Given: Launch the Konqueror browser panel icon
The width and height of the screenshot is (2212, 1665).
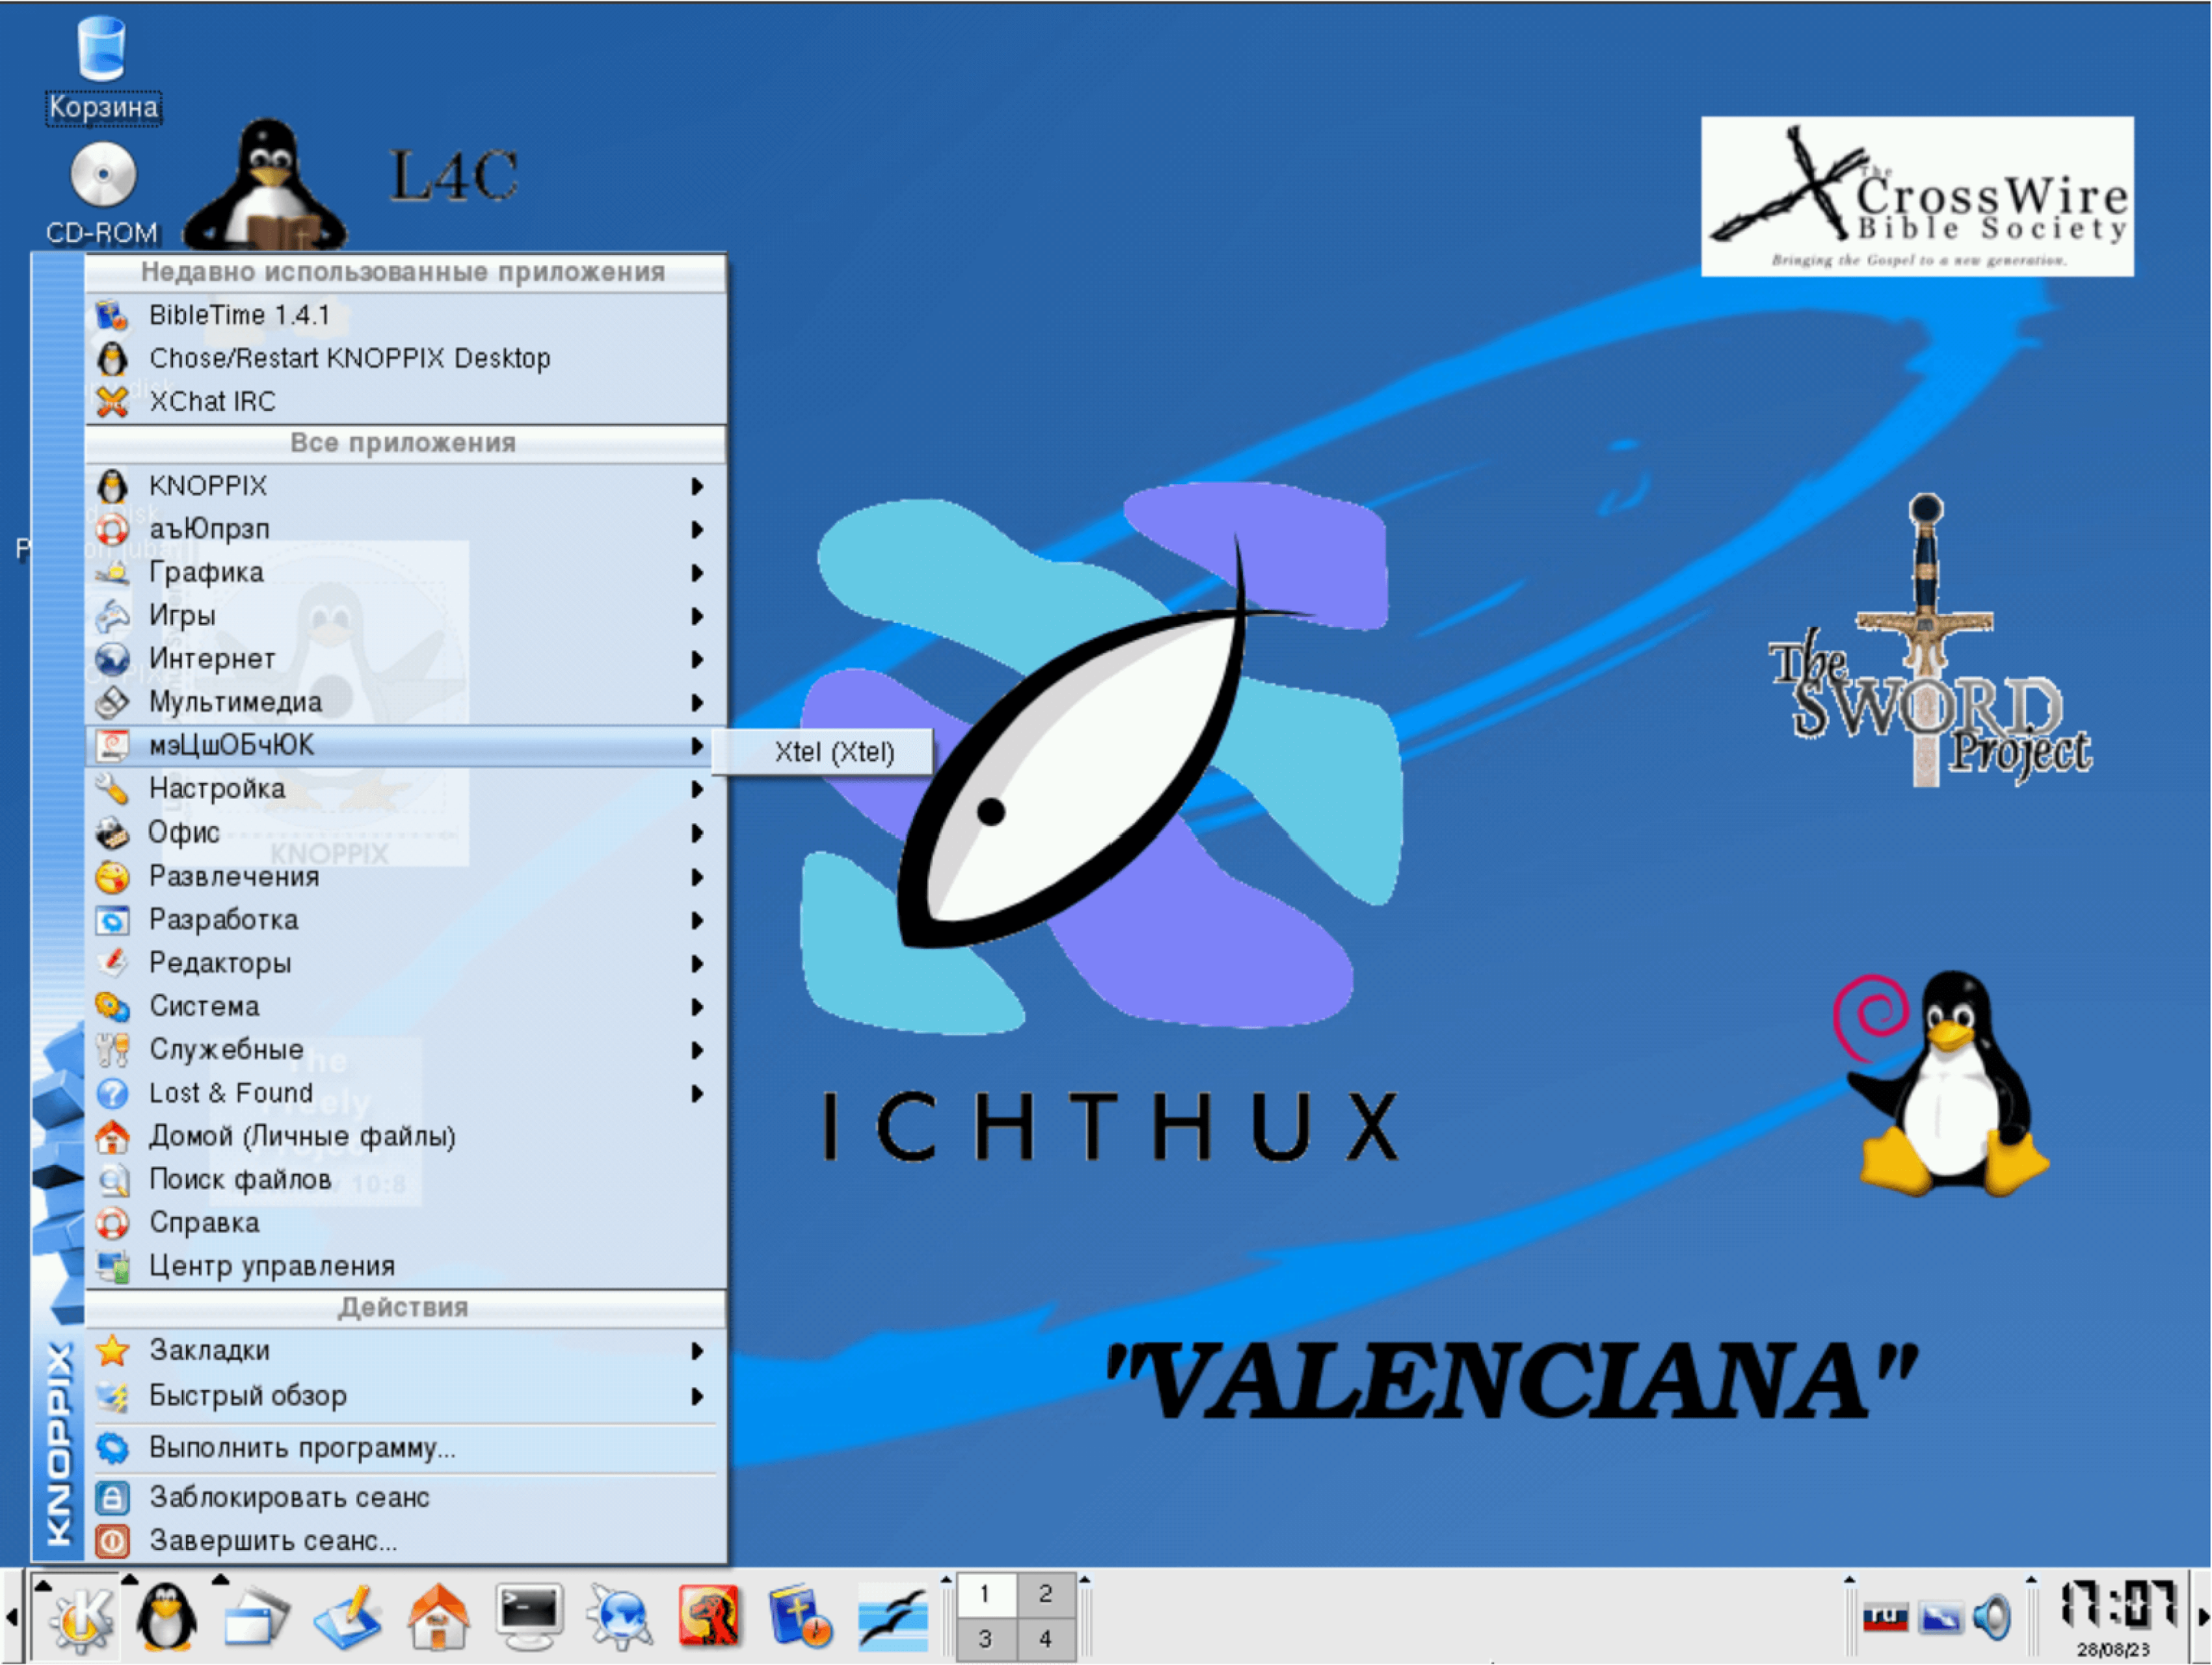Looking at the screenshot, I should pos(620,1617).
